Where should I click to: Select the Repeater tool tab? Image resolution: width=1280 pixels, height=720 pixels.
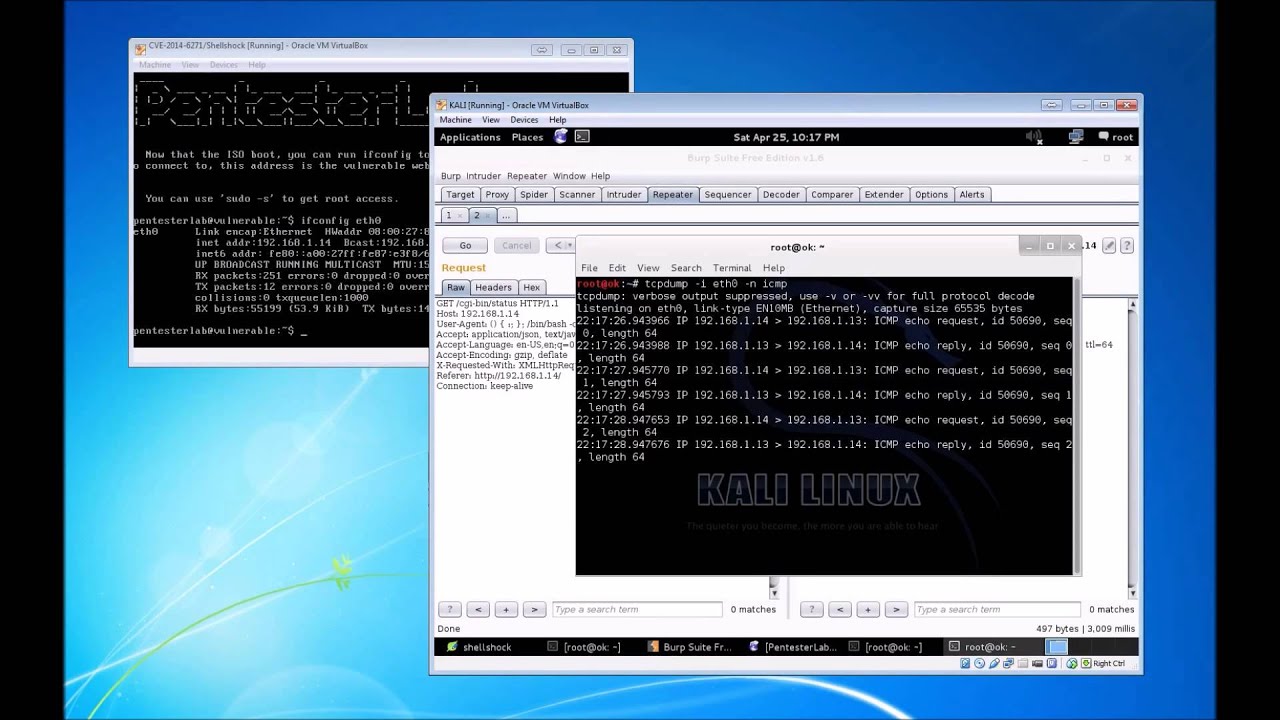pyautogui.click(x=673, y=195)
